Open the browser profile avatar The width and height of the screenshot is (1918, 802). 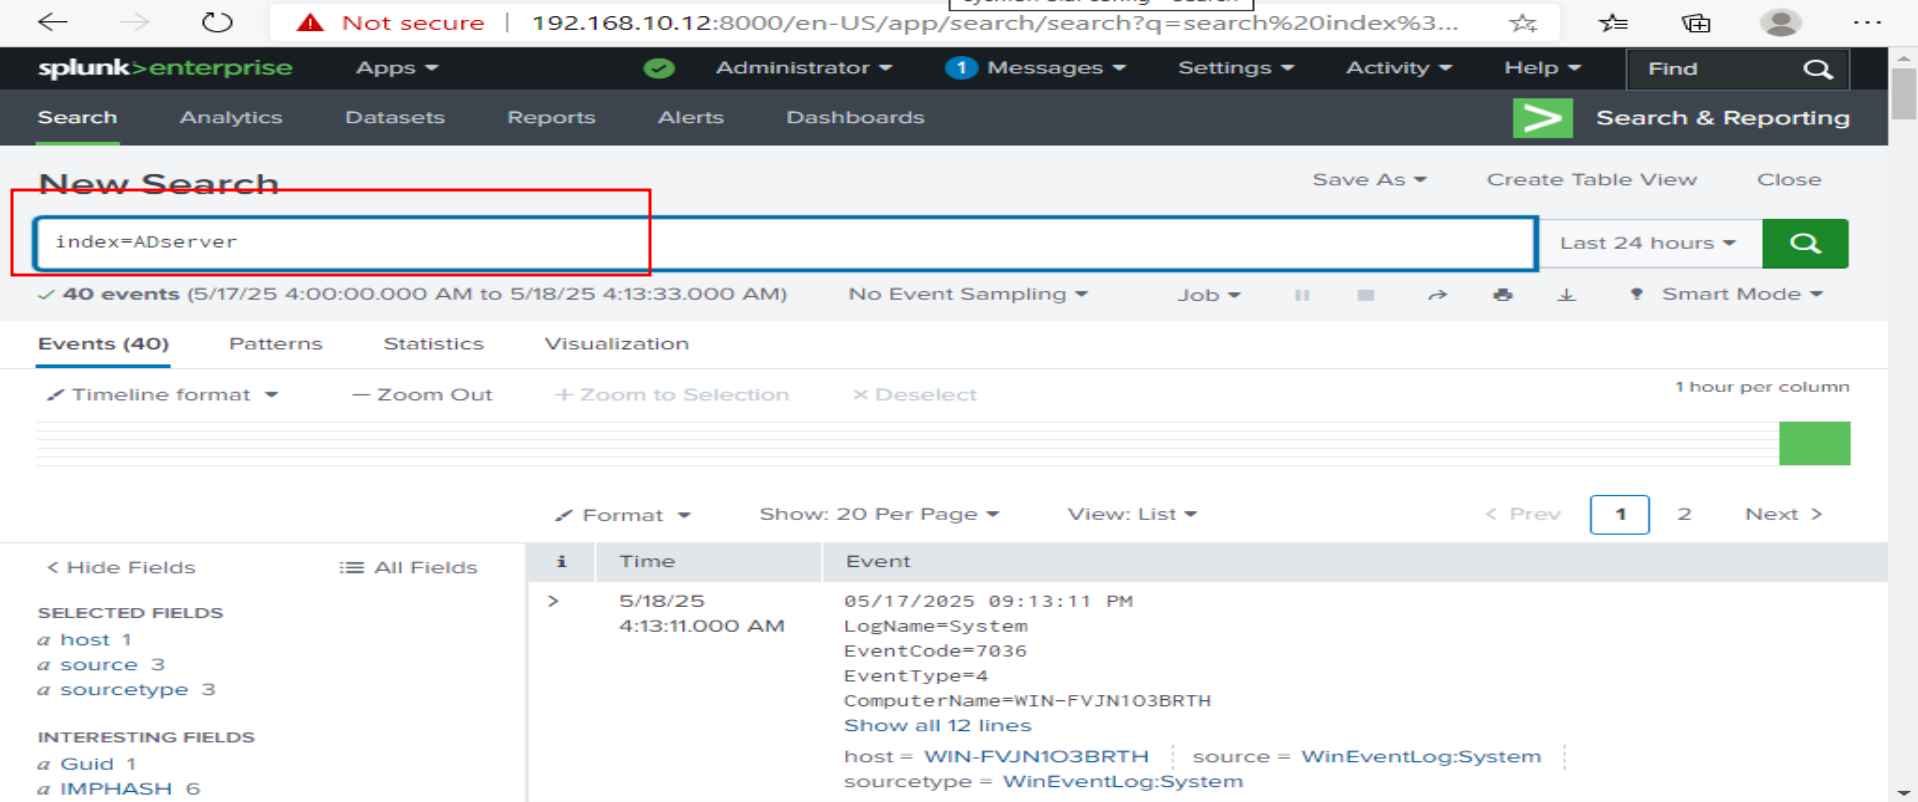pos(1781,22)
